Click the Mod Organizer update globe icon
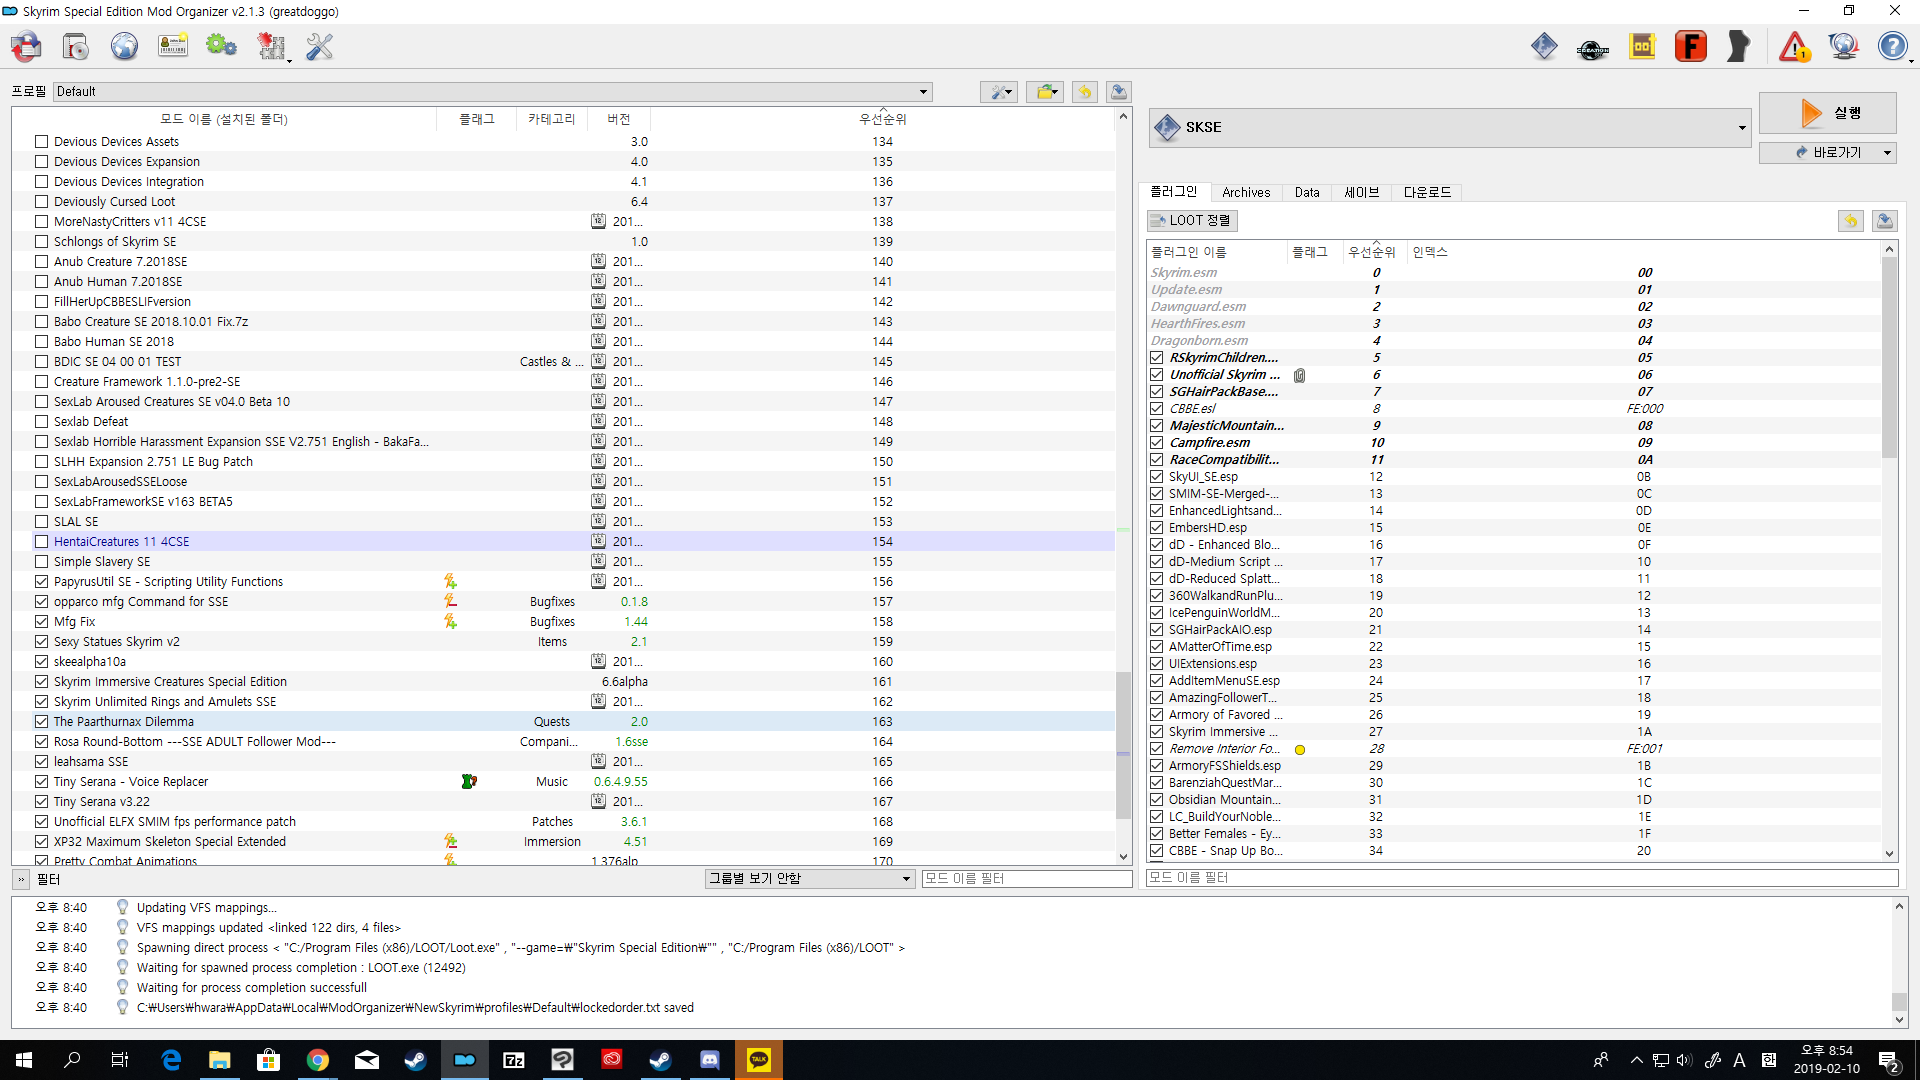This screenshot has height=1080, width=1920. (1843, 46)
